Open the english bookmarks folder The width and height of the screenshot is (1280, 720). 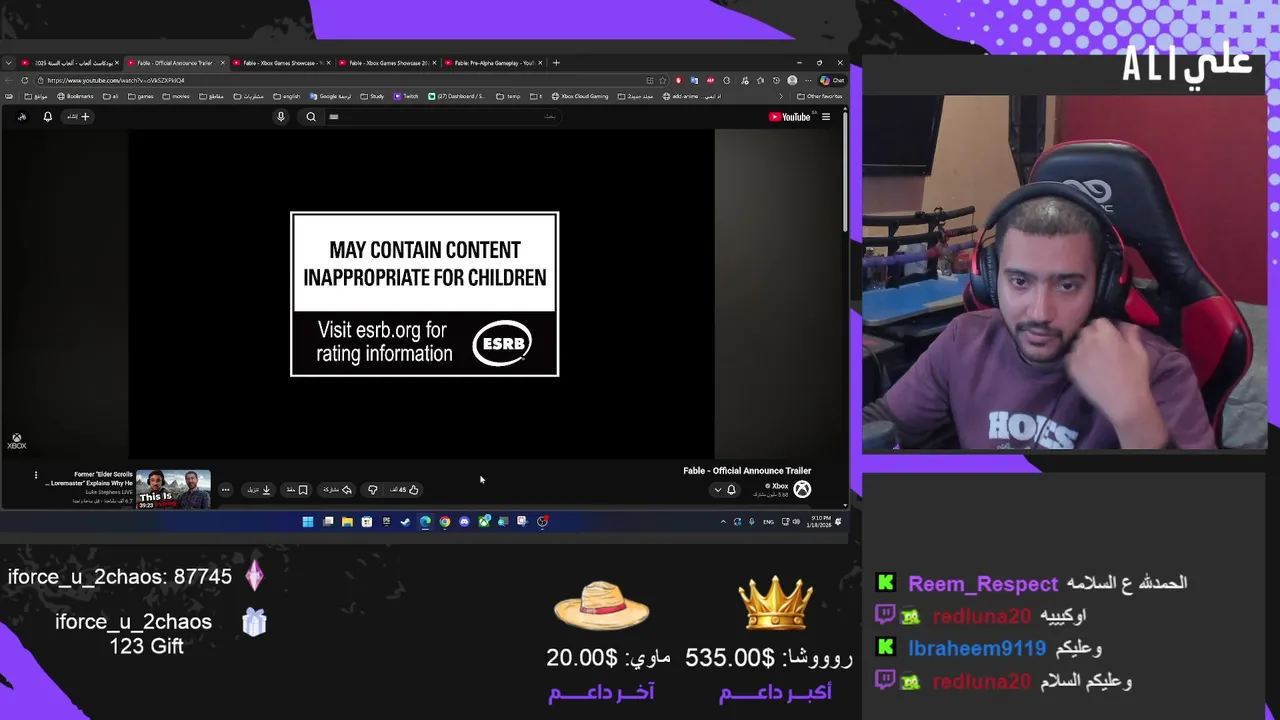(286, 96)
